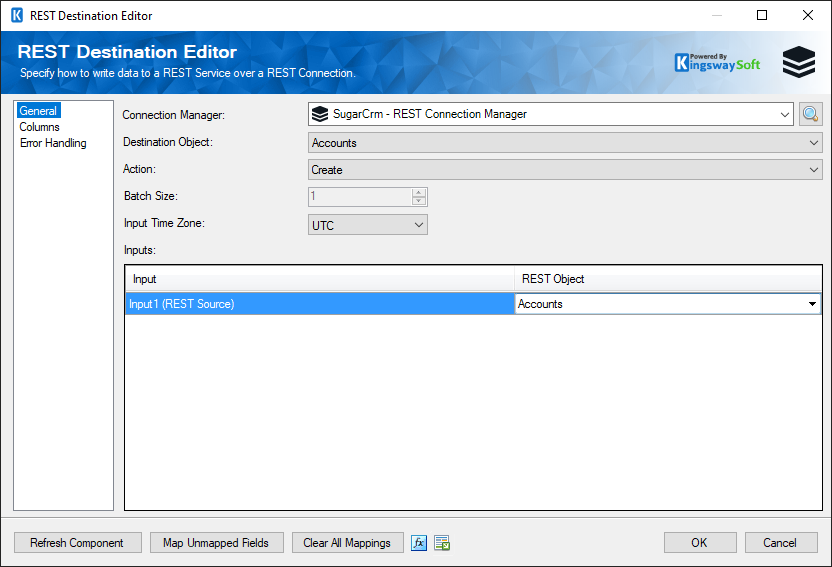
Task: Click Clear All Mappings button
Action: 347,543
